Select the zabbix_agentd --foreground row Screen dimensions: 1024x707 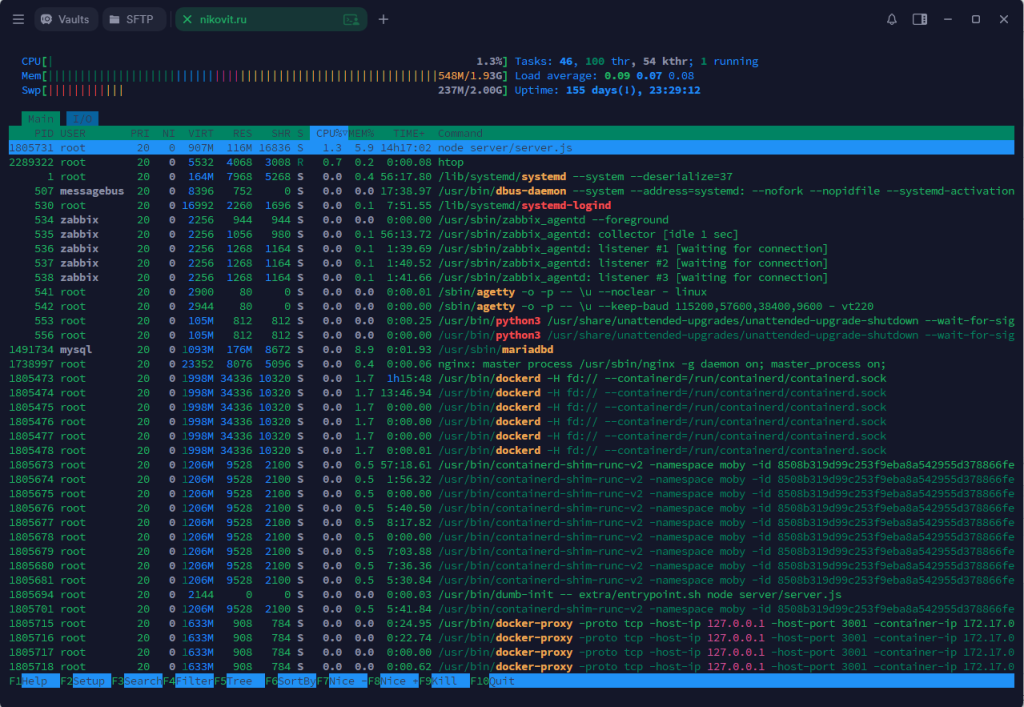[x=511, y=219]
